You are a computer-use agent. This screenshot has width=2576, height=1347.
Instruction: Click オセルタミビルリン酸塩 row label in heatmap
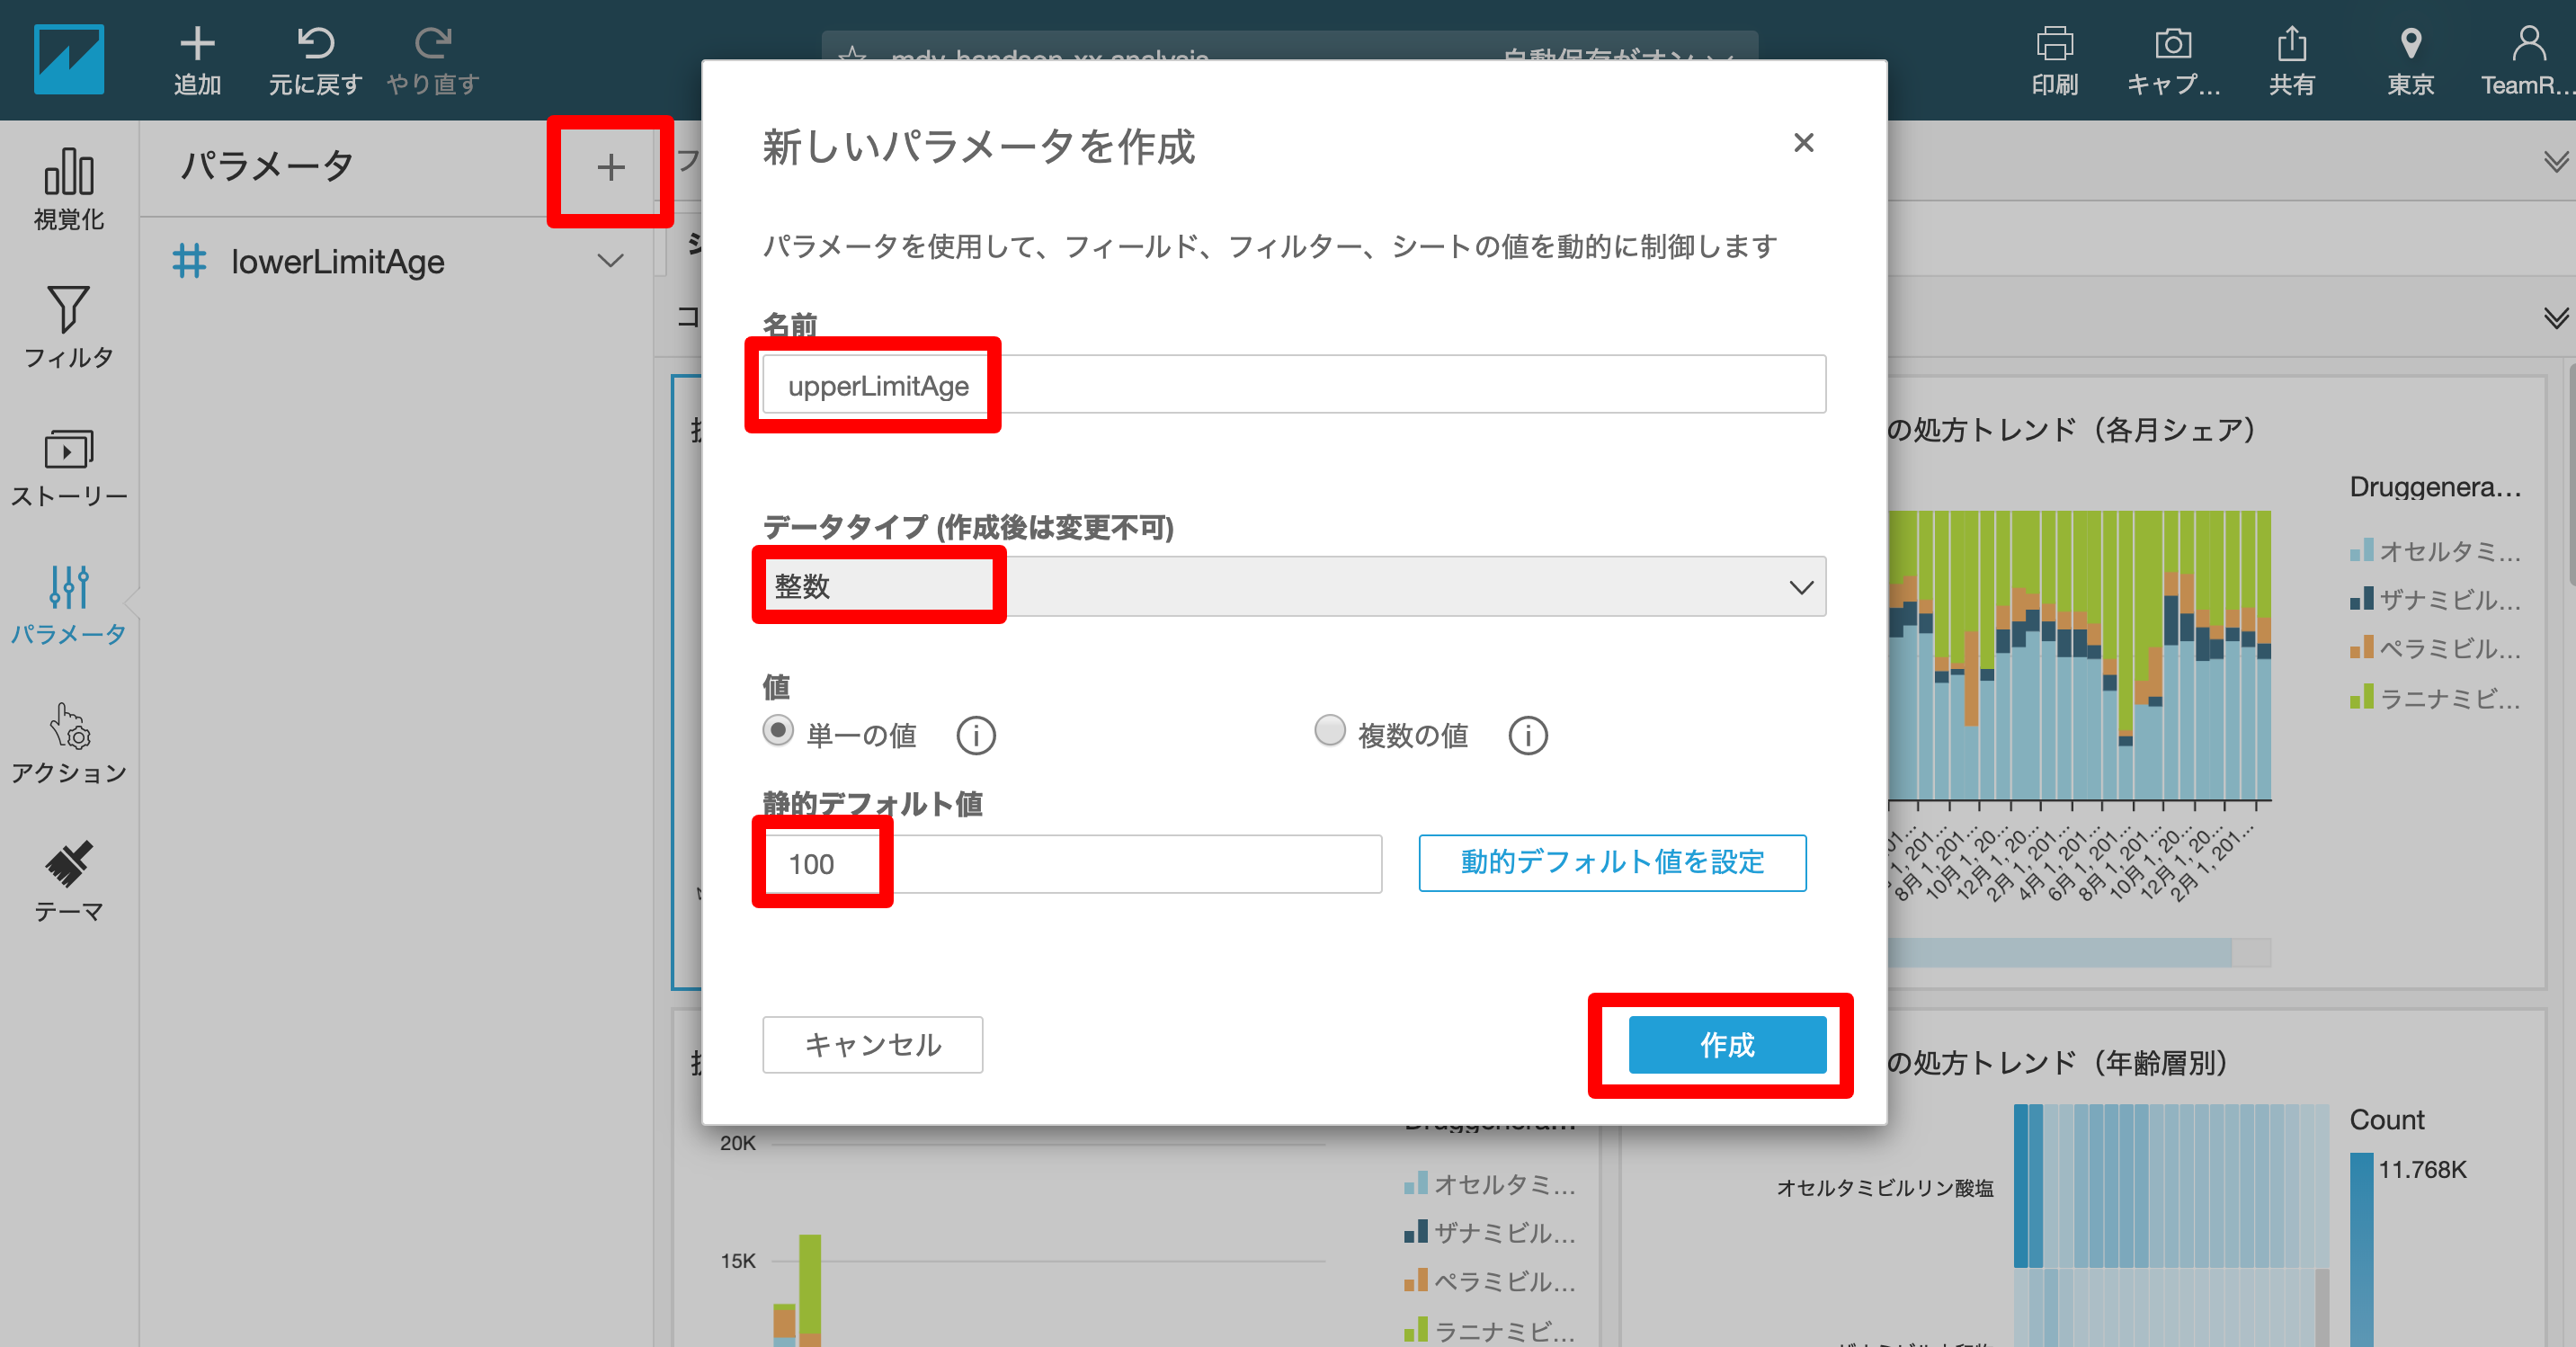coord(1885,1188)
